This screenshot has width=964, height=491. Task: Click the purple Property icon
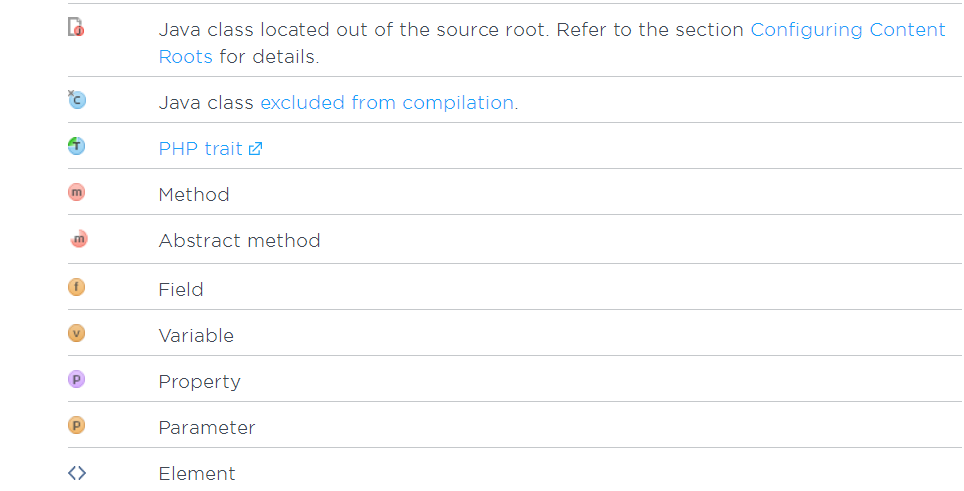coord(76,379)
